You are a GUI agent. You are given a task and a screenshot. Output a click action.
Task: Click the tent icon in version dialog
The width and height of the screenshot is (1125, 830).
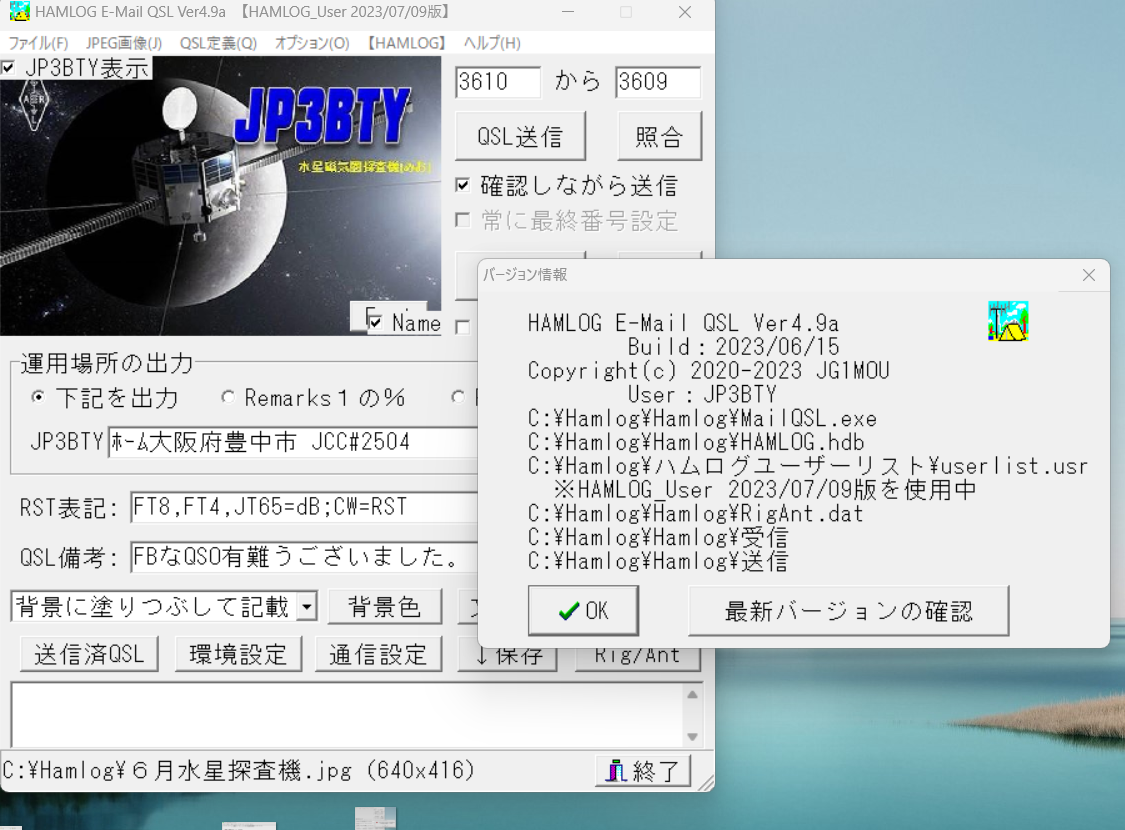tap(1008, 321)
